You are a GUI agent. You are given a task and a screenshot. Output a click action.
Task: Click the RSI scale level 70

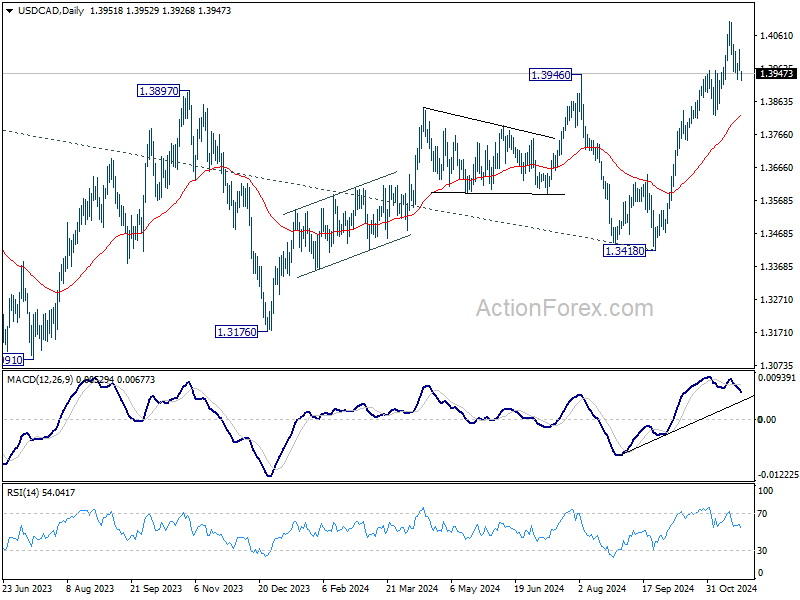pyautogui.click(x=762, y=514)
